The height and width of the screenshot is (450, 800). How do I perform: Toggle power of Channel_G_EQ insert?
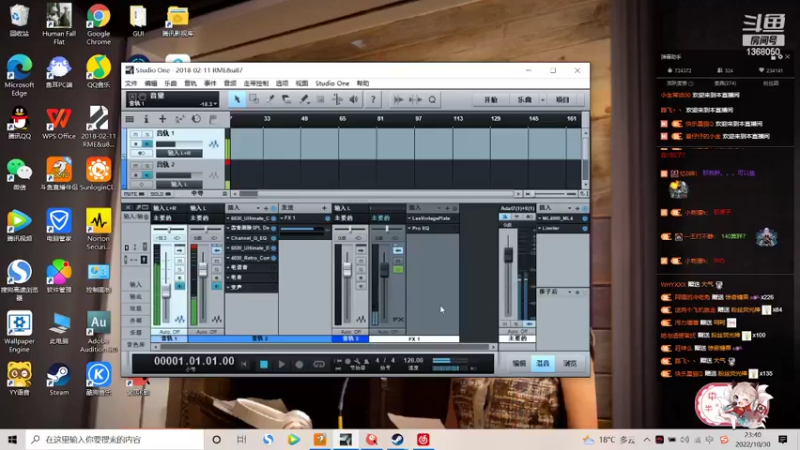(x=274, y=238)
